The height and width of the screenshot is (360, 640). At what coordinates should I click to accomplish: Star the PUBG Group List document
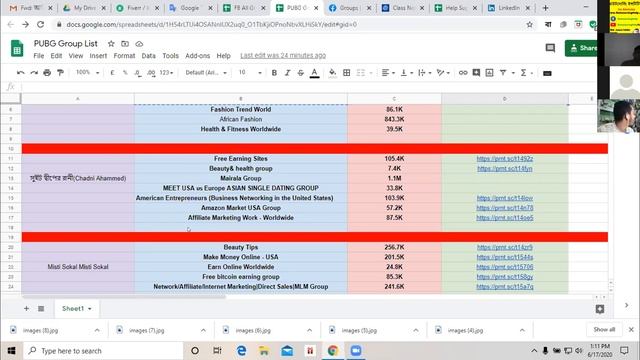point(111,44)
